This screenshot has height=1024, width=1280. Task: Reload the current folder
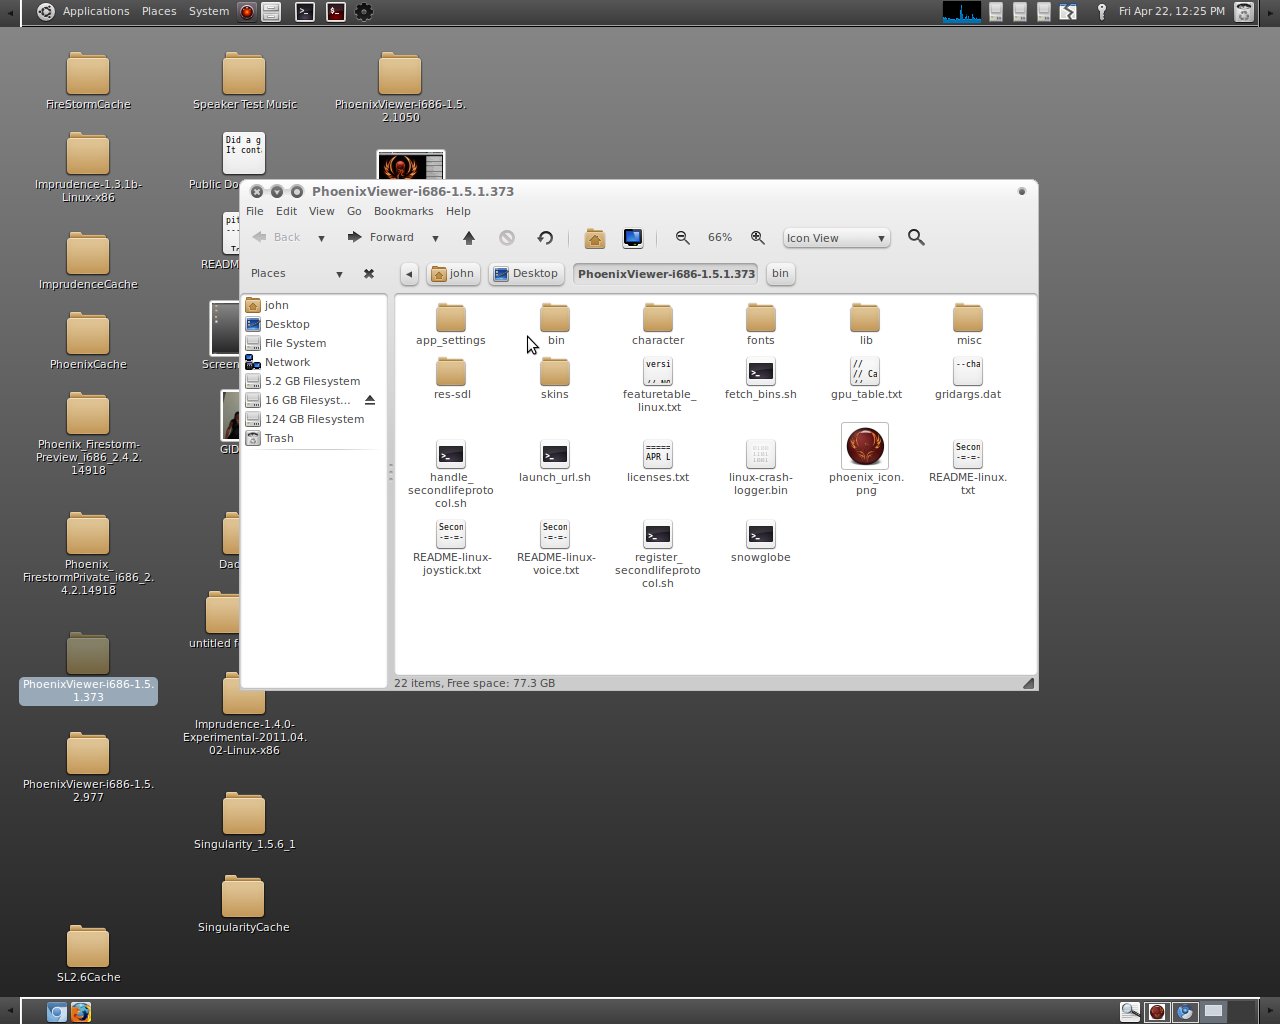point(545,238)
